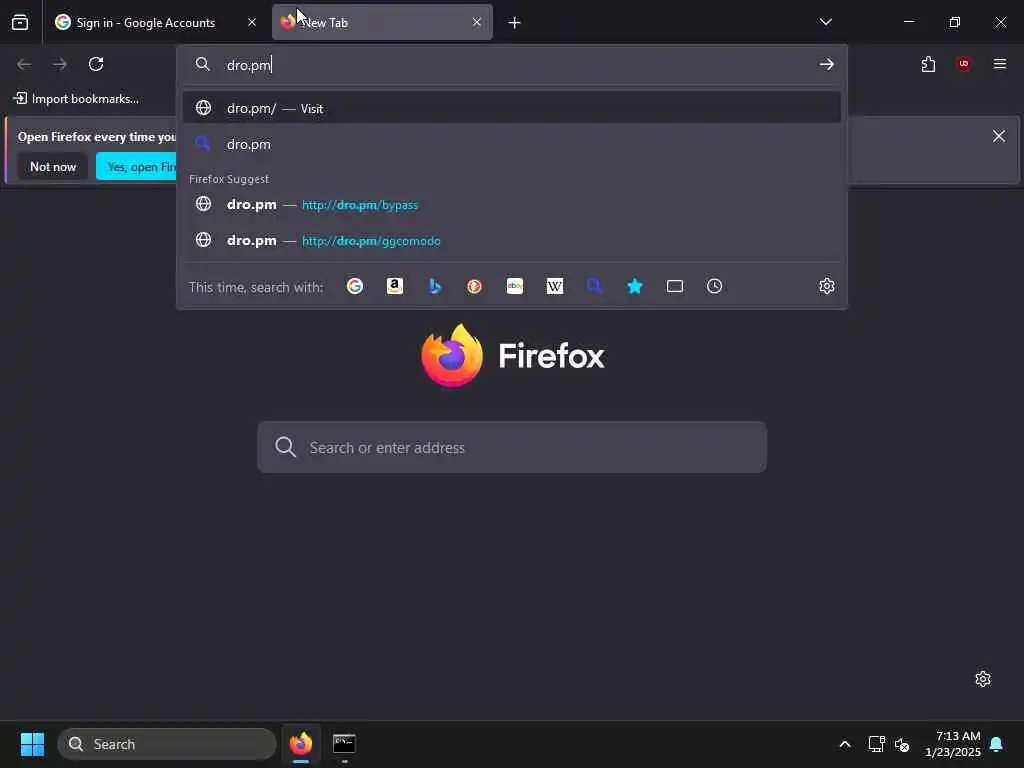Search this time with Wikipedia
1024x768 pixels.
click(x=554, y=286)
